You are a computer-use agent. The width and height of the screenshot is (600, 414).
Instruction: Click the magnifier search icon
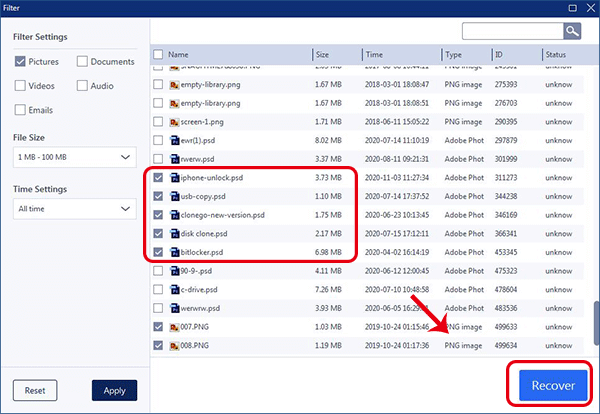pos(572,31)
